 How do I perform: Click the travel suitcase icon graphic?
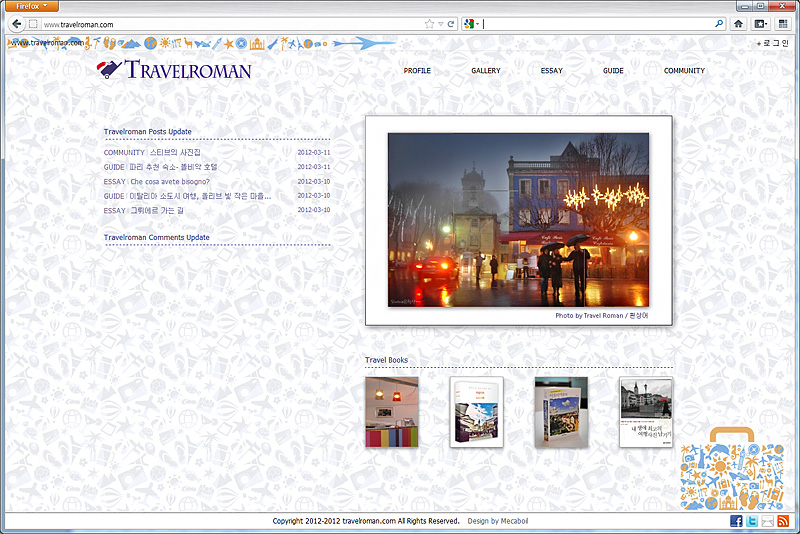point(732,469)
